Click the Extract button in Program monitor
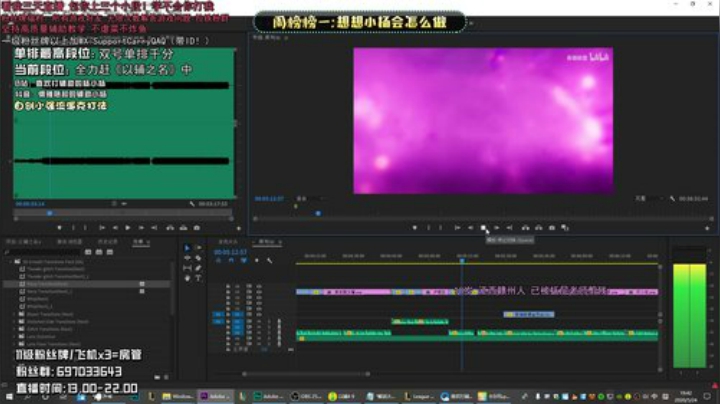The image size is (720, 404). (x=539, y=228)
